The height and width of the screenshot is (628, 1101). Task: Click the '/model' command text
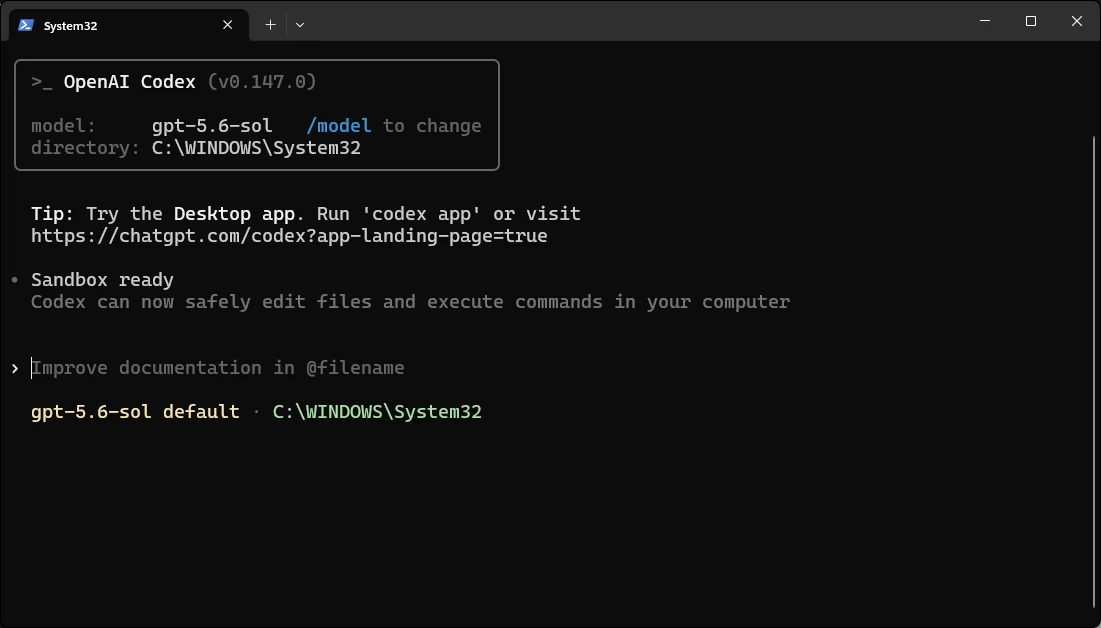tap(338, 126)
